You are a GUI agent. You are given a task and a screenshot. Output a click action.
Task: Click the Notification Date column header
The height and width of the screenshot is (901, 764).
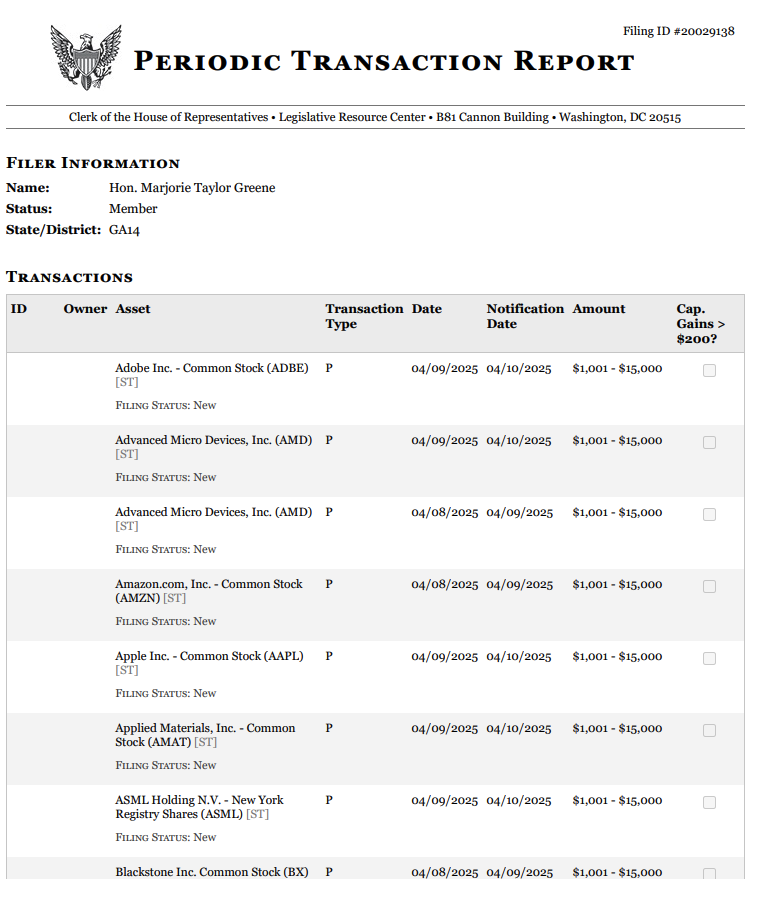coord(525,316)
